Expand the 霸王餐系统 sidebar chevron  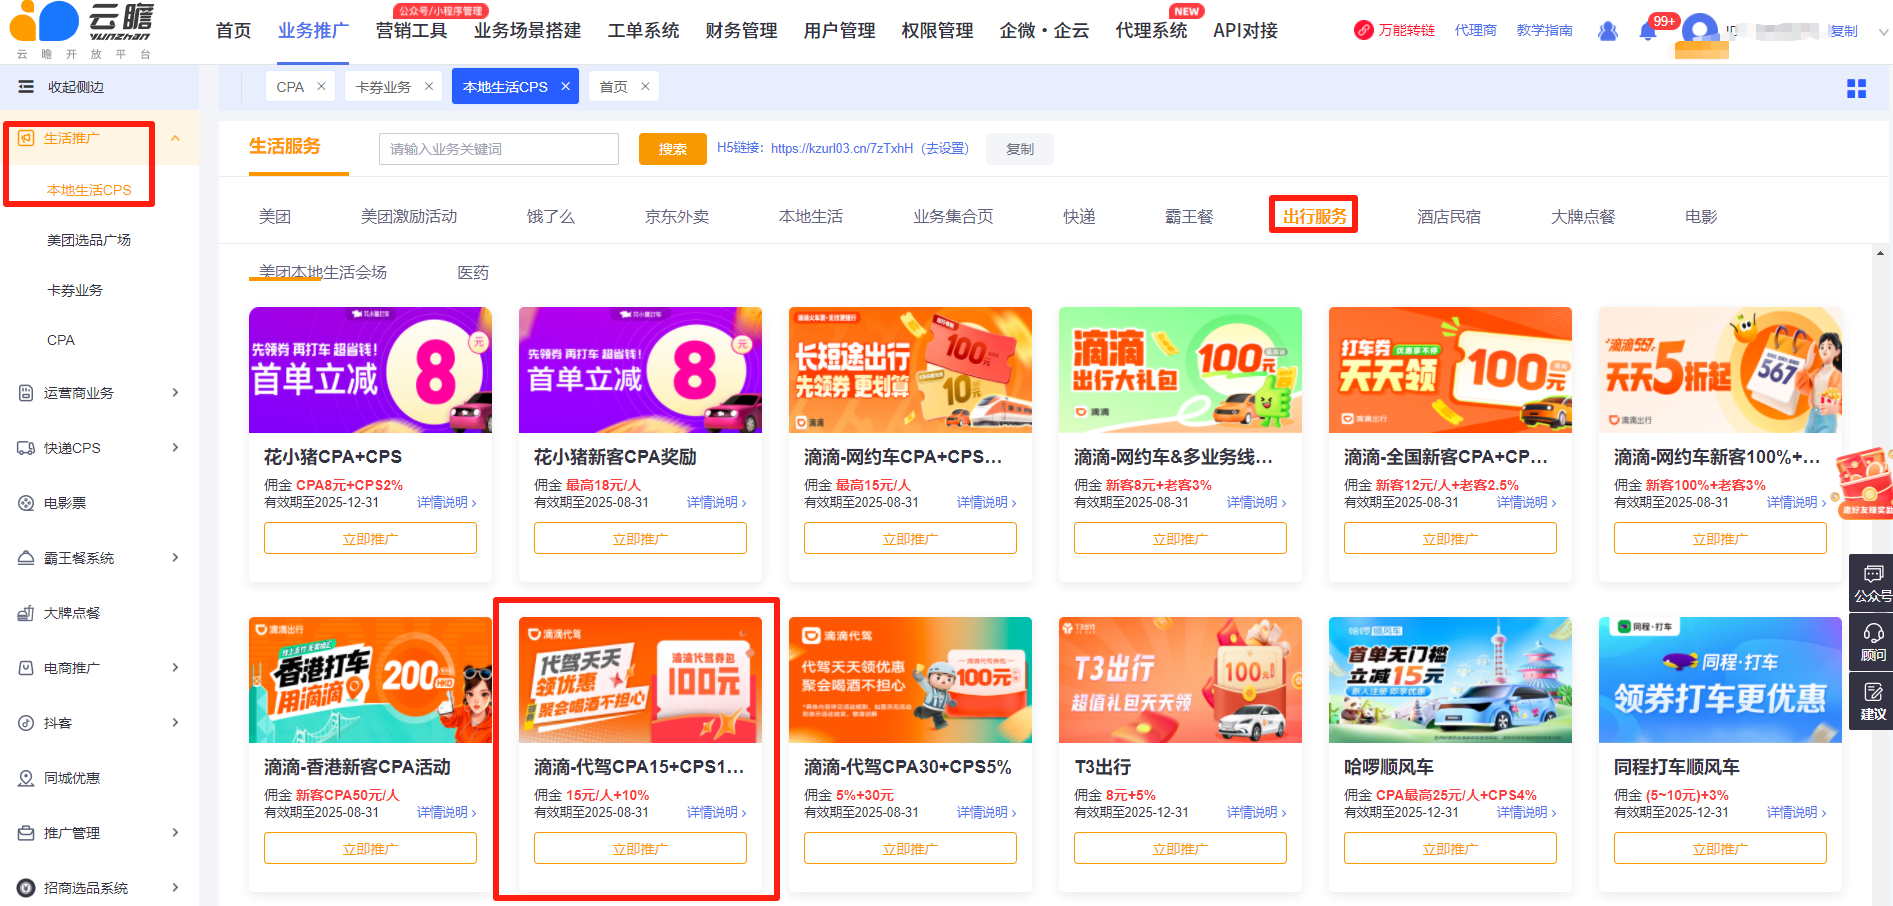pyautogui.click(x=175, y=558)
